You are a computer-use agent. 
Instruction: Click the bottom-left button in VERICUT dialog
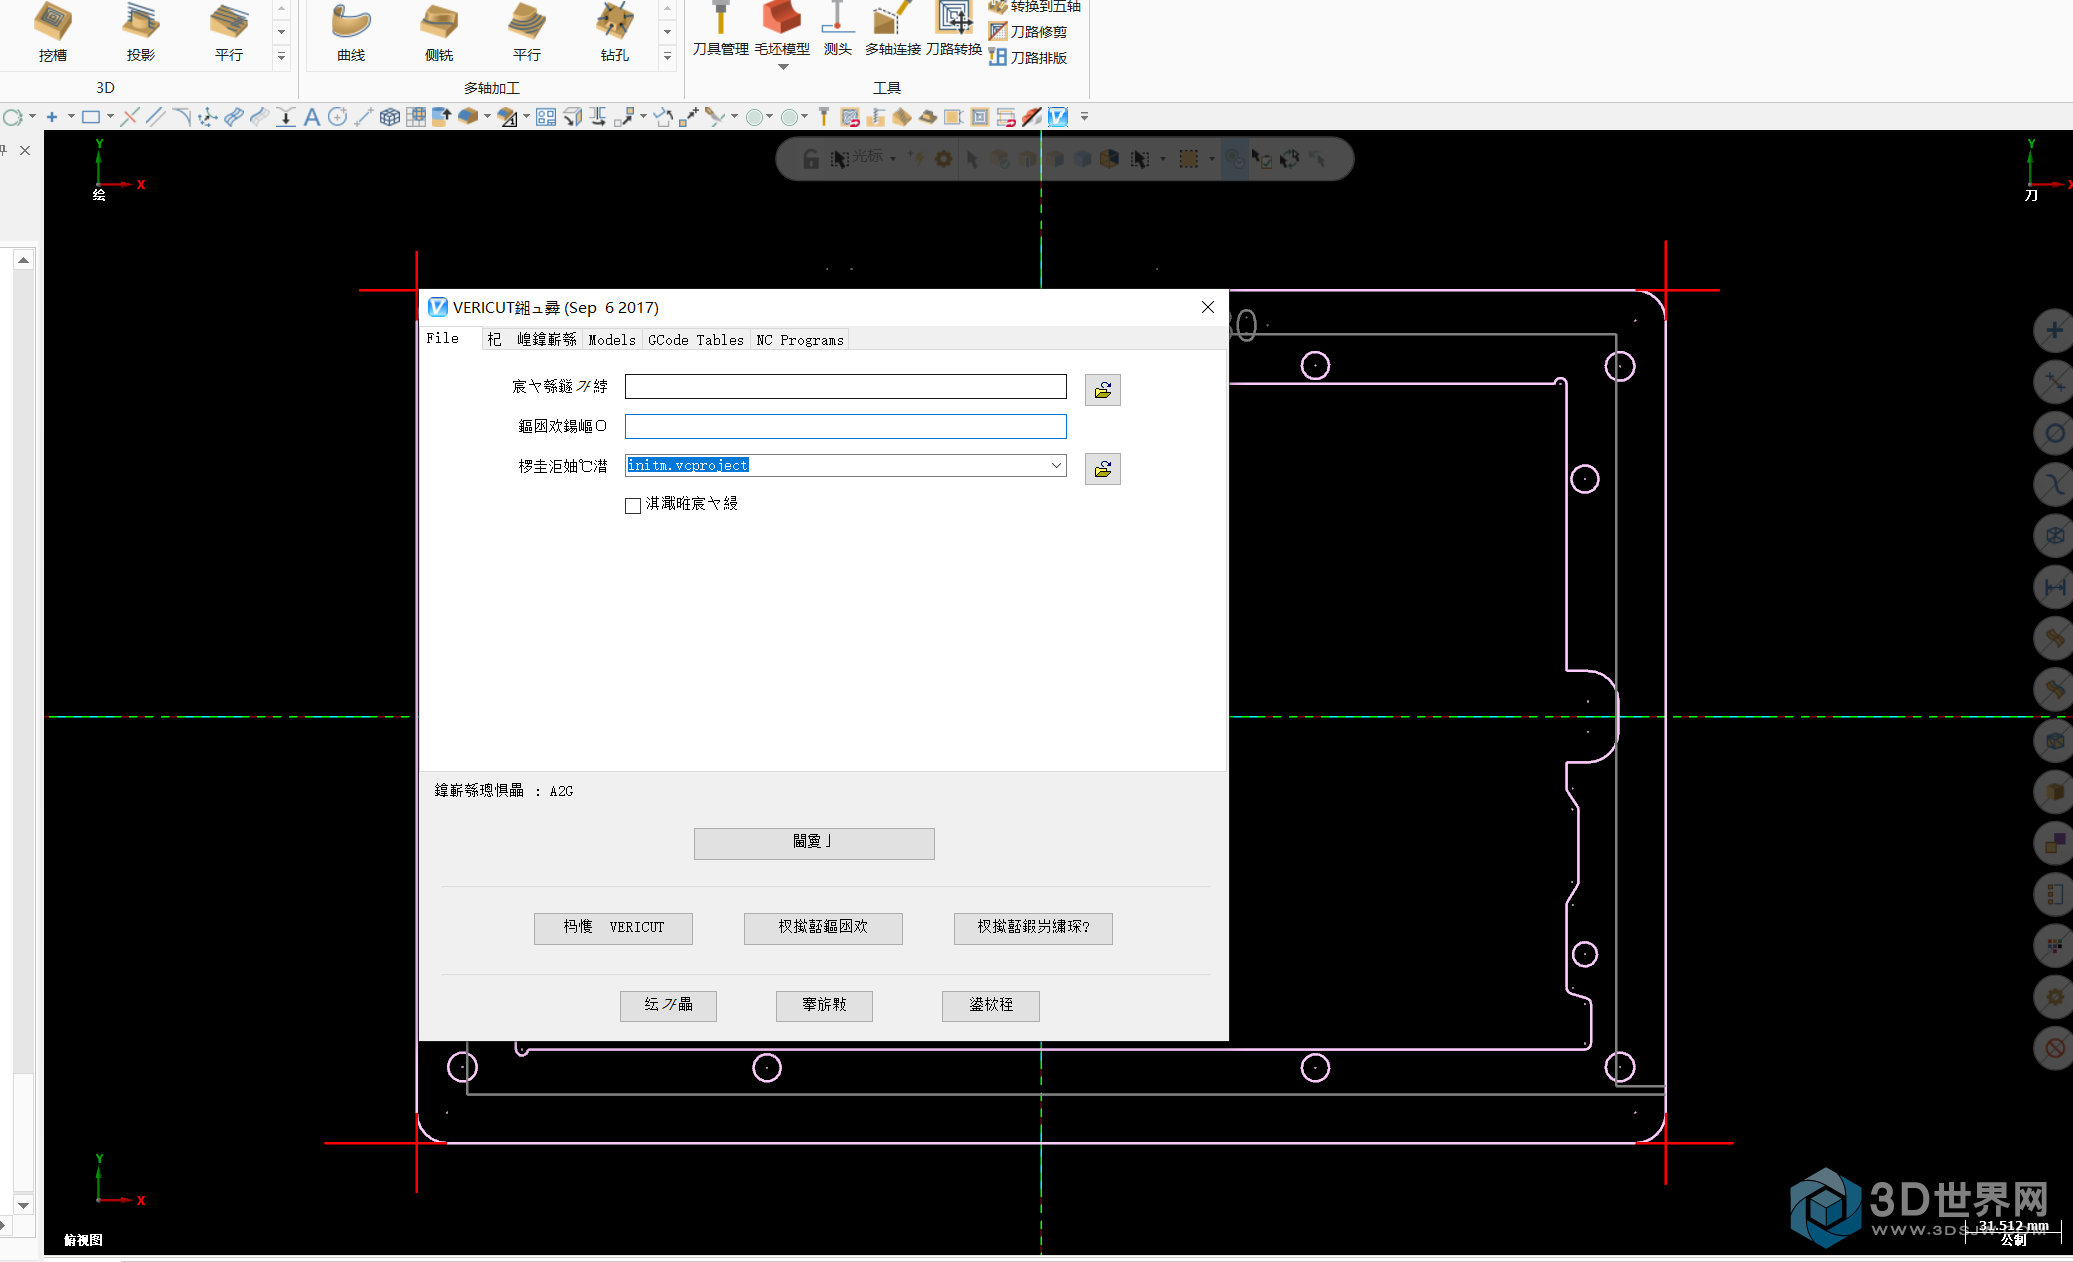click(668, 1006)
